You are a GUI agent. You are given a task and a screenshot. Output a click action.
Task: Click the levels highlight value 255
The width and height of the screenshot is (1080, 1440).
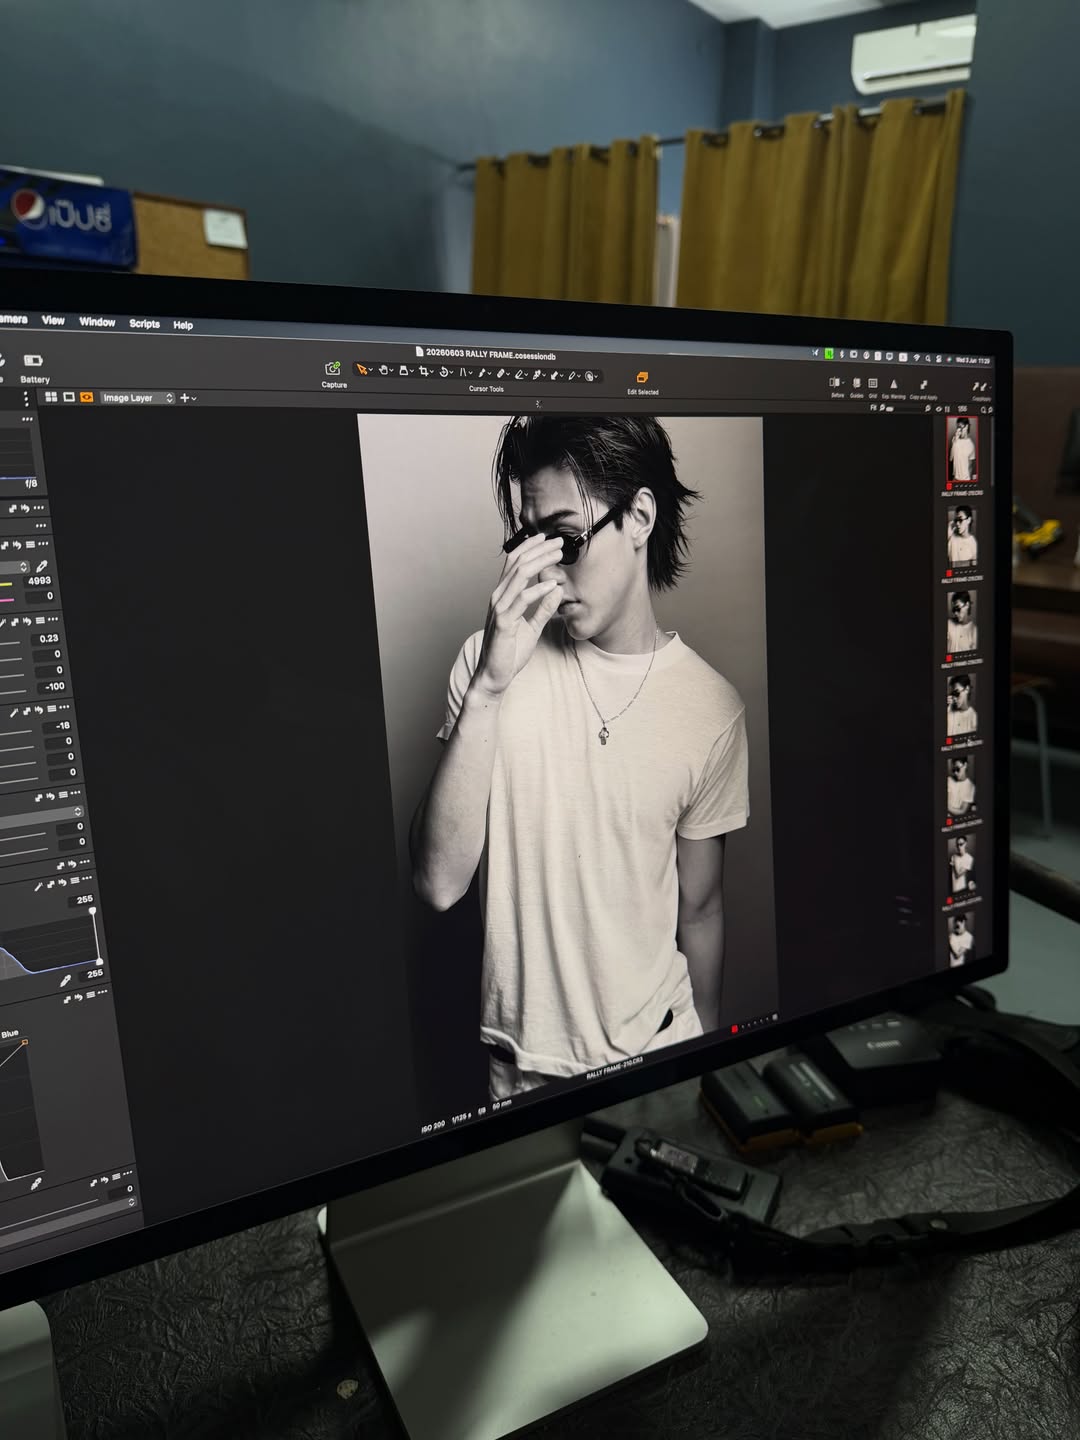pyautogui.click(x=81, y=900)
